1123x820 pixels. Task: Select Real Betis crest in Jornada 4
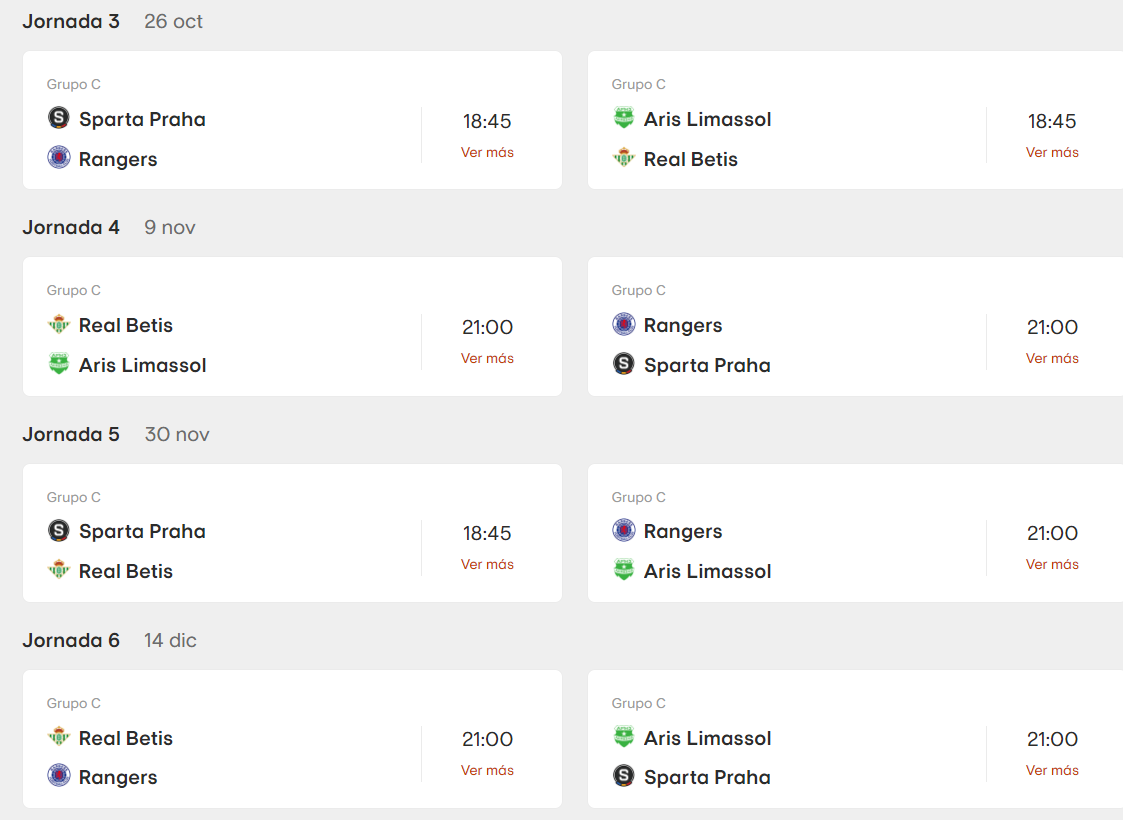[x=59, y=325]
